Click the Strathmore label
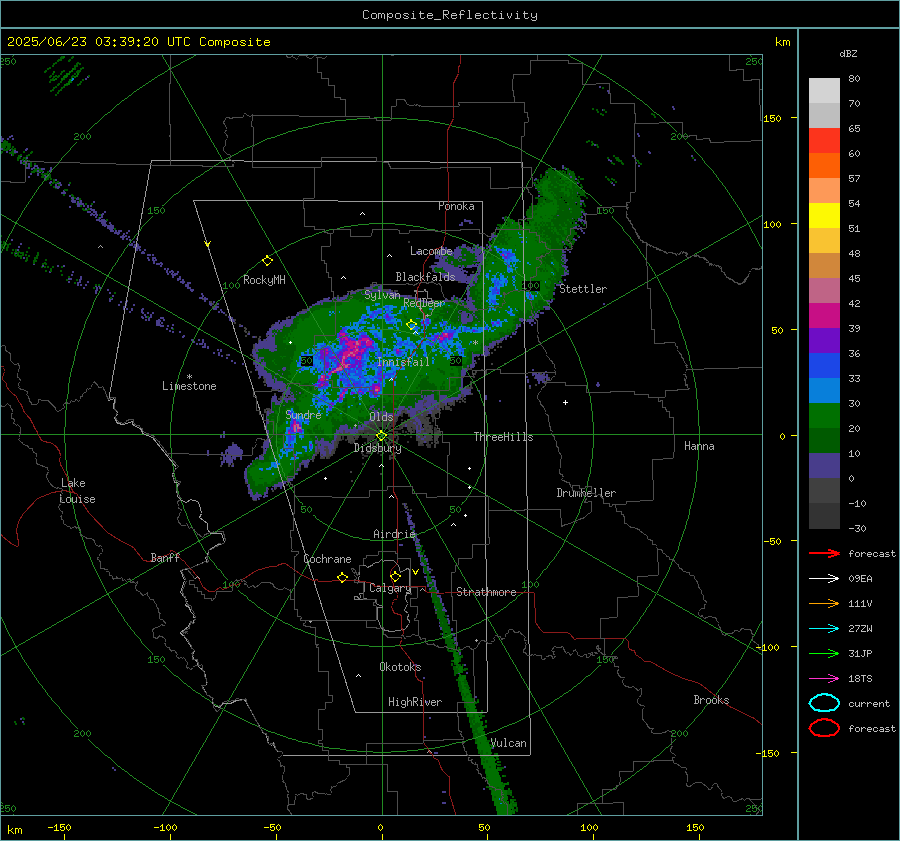This screenshot has width=900, height=841. [486, 592]
